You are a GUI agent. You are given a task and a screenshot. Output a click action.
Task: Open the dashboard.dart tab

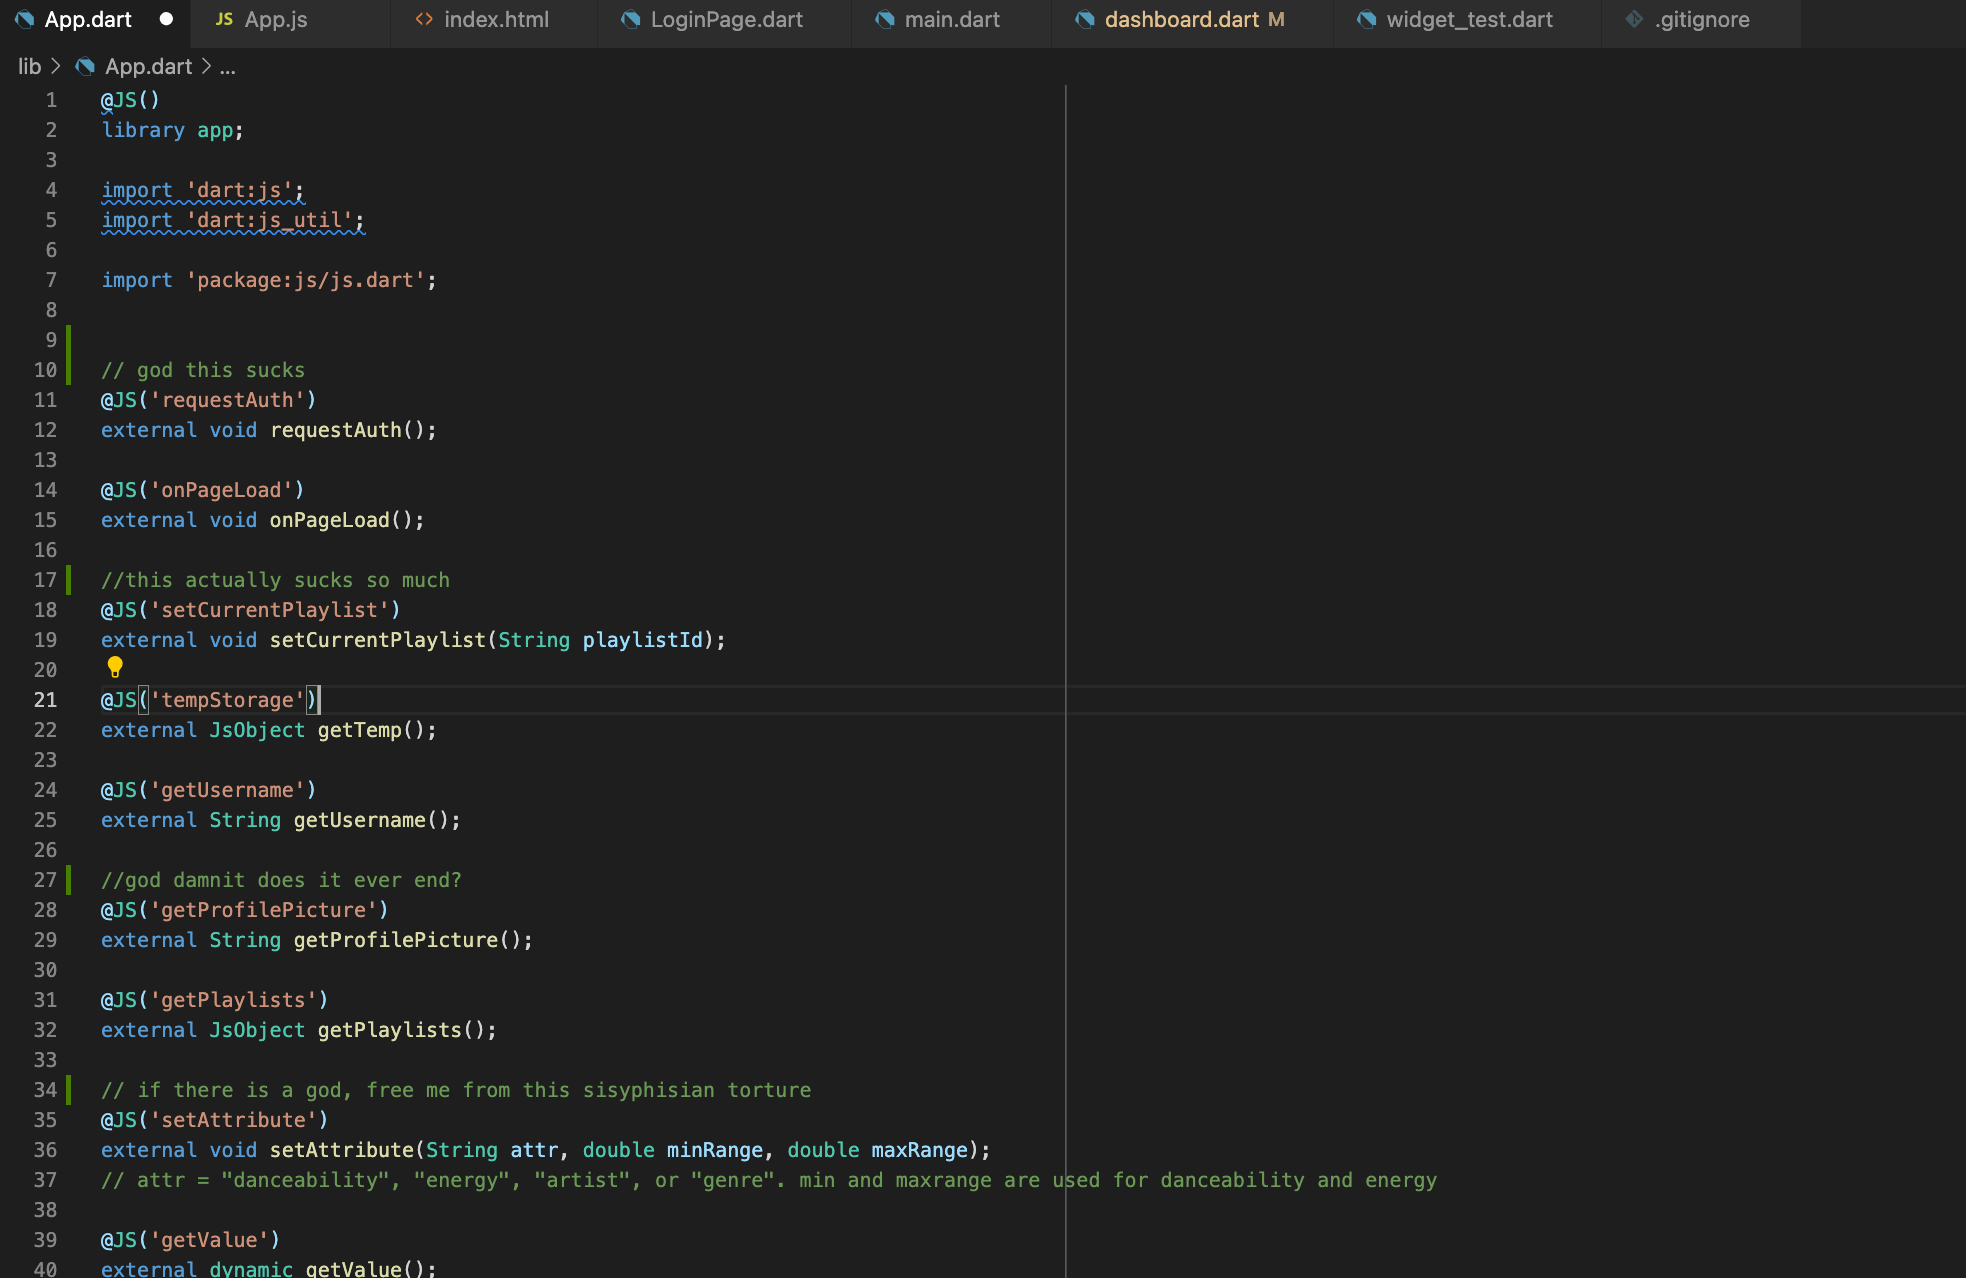point(1181,19)
